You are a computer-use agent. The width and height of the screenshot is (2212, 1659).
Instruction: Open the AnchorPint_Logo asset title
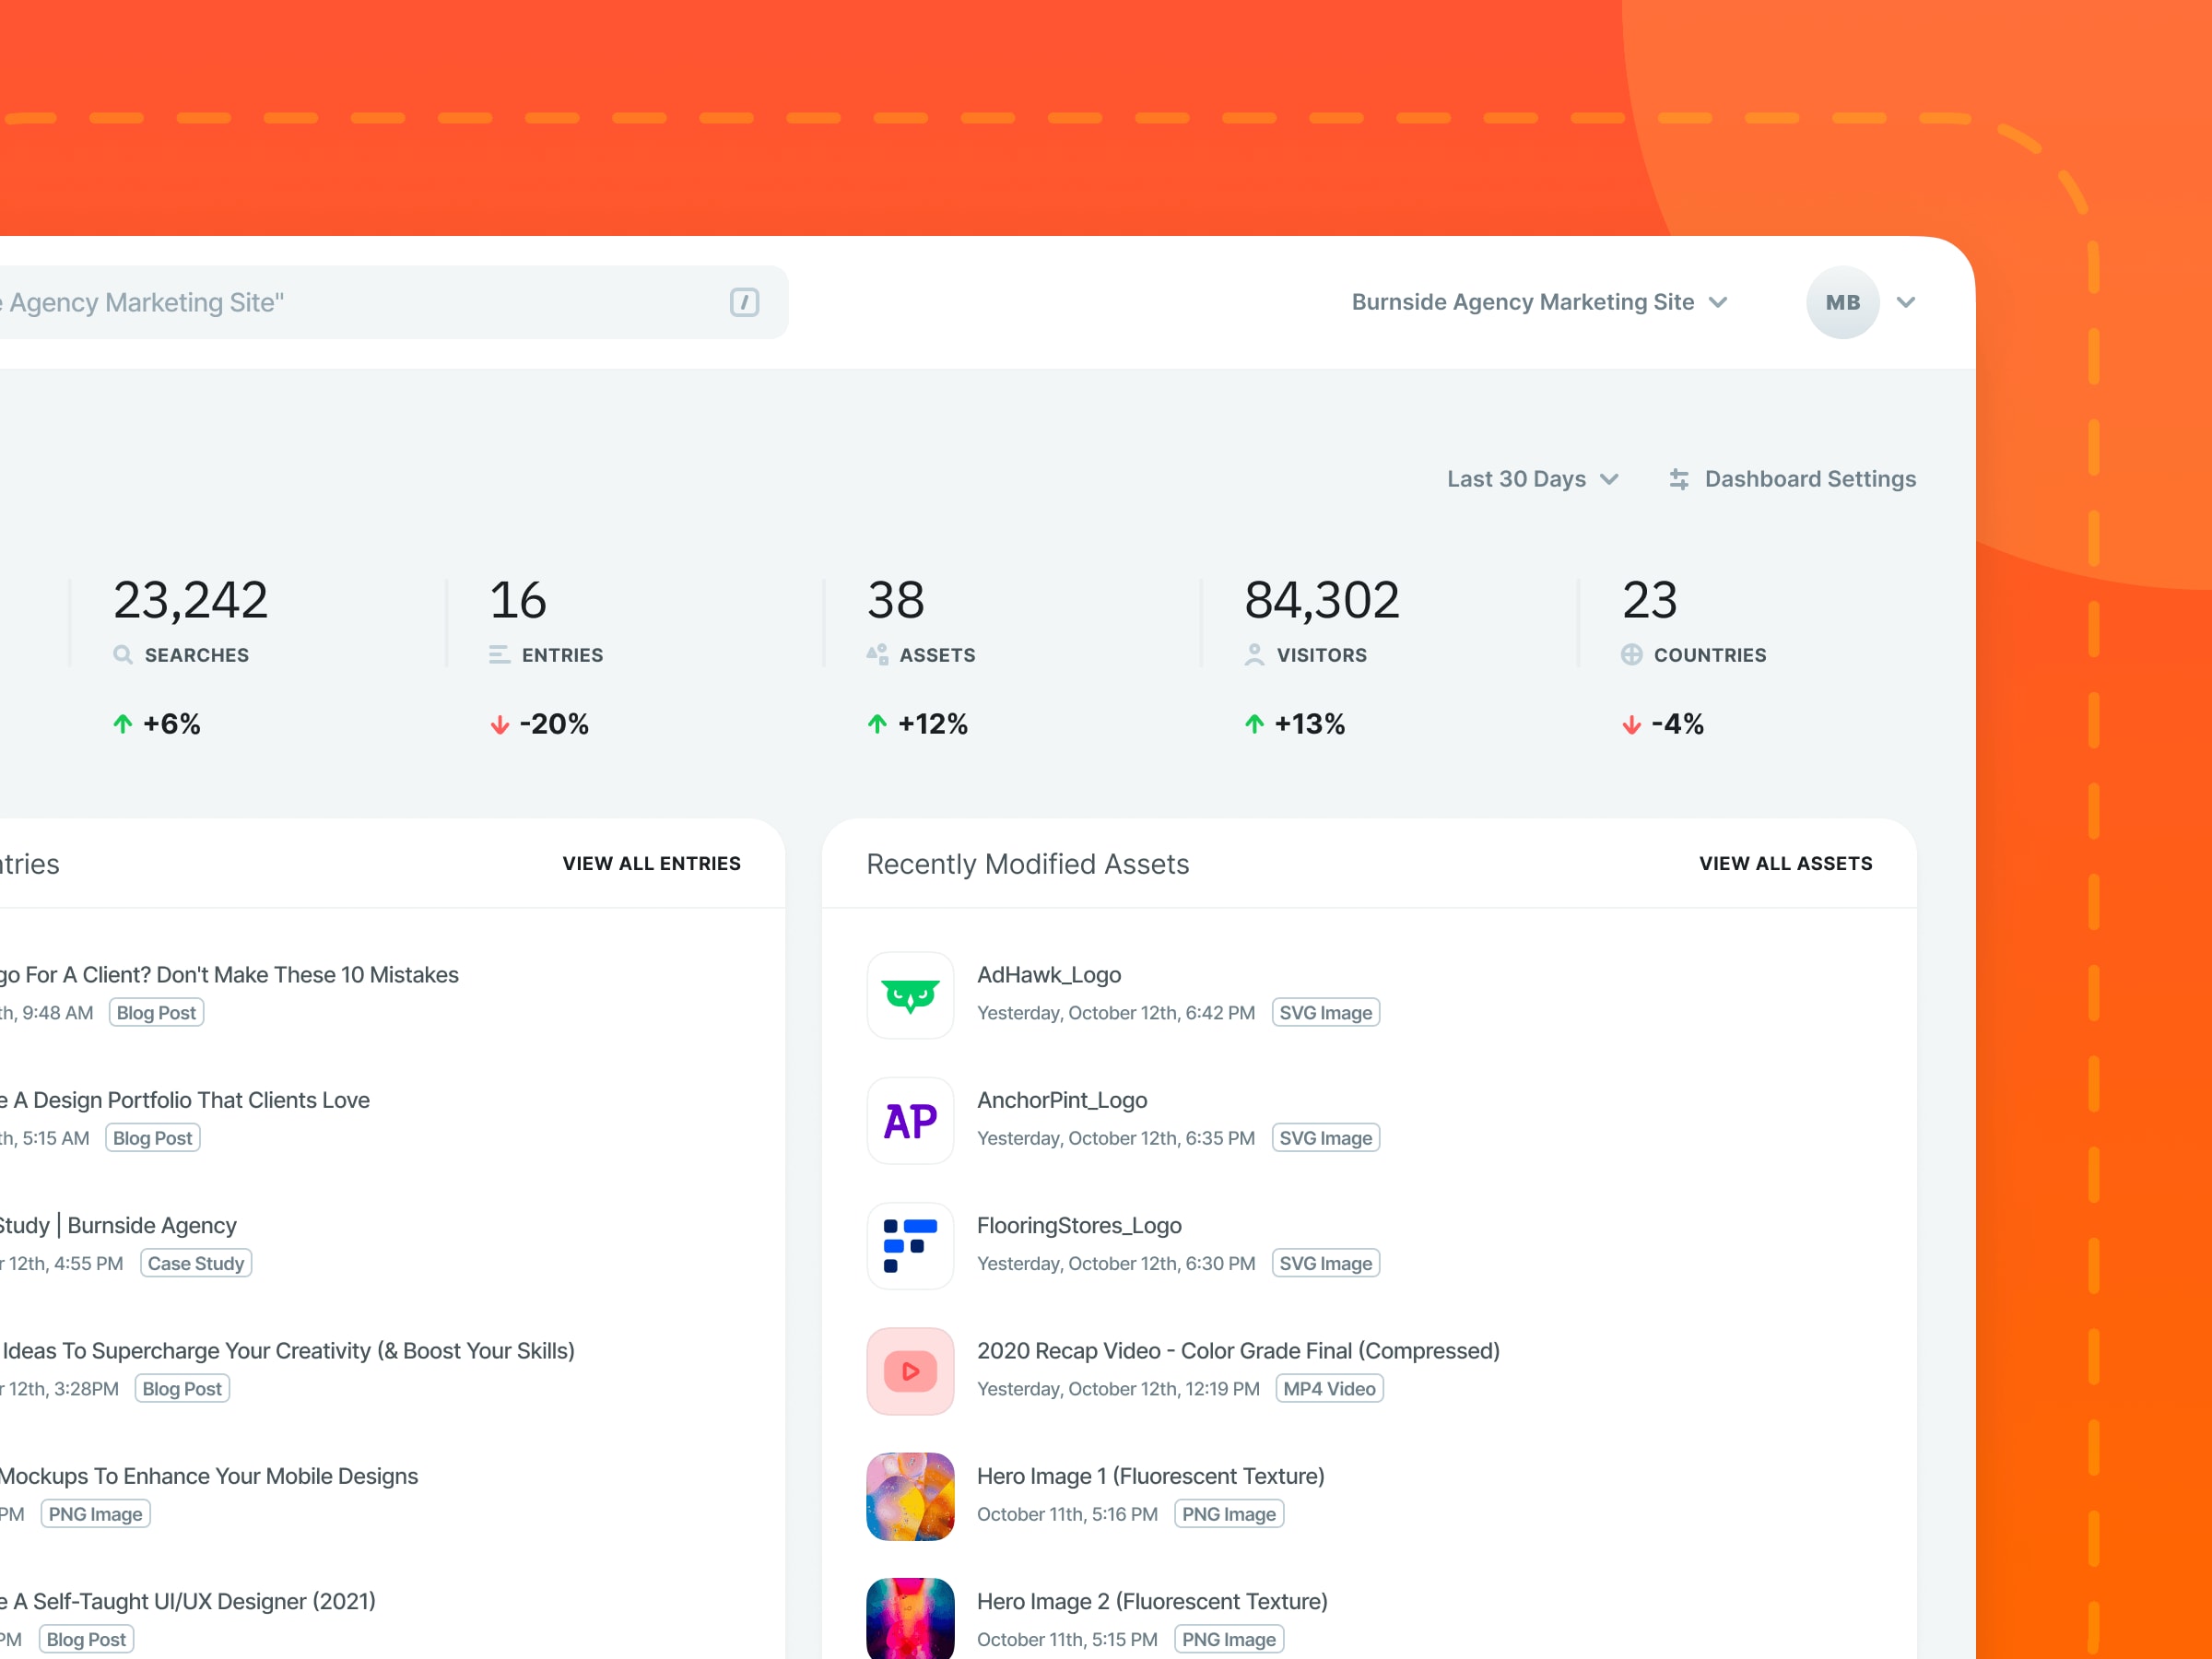(x=1062, y=1100)
